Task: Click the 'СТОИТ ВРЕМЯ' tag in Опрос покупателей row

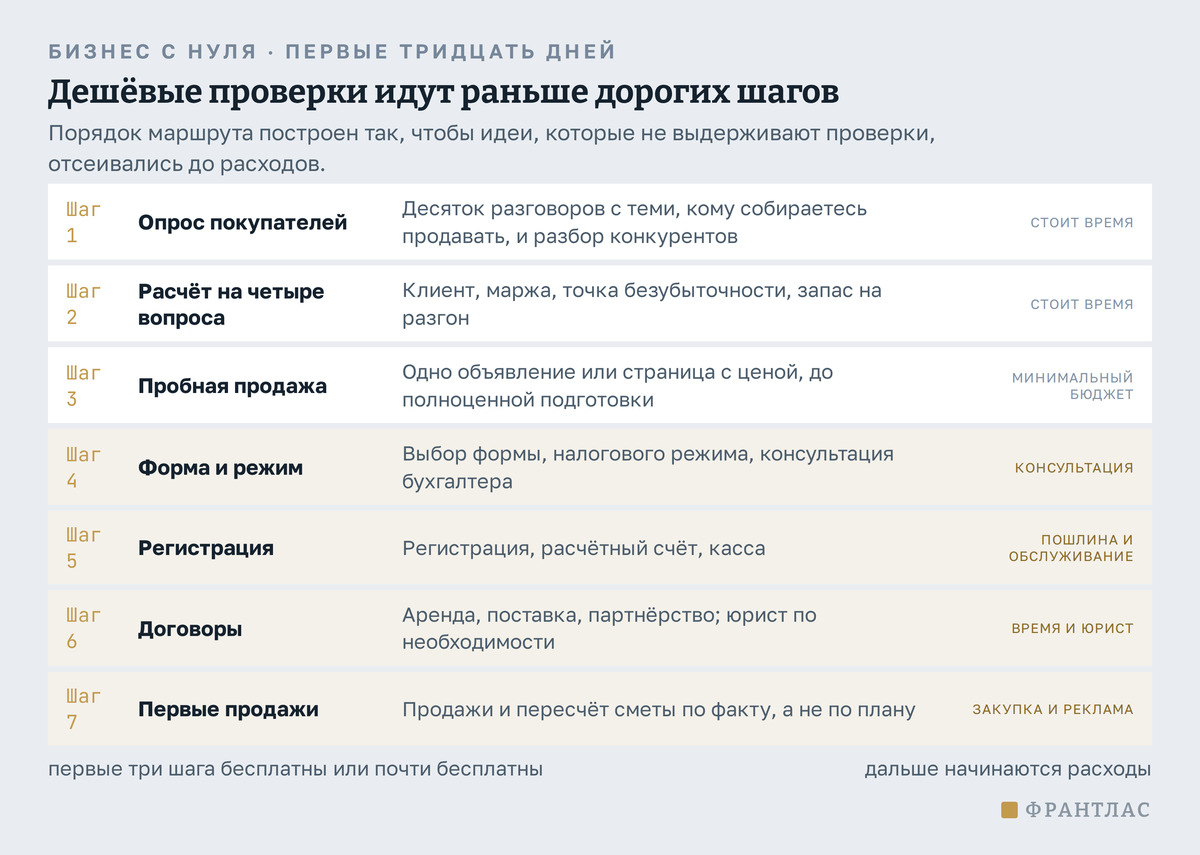Action: [1082, 223]
